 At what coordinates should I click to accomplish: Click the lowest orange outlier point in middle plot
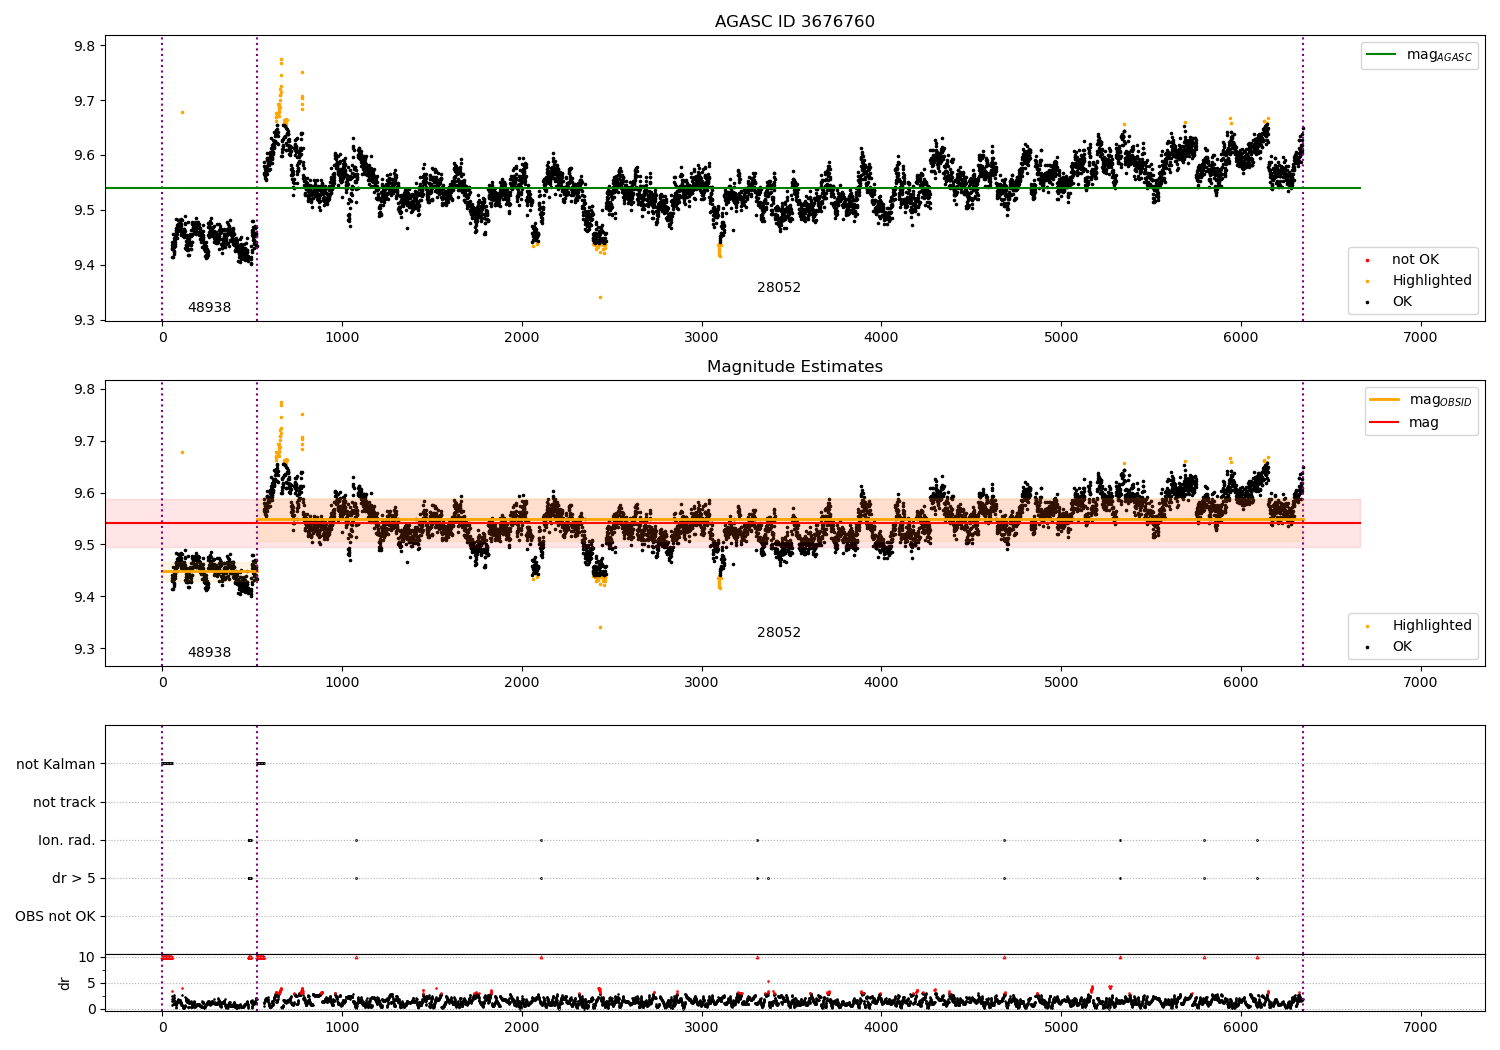pyautogui.click(x=600, y=627)
